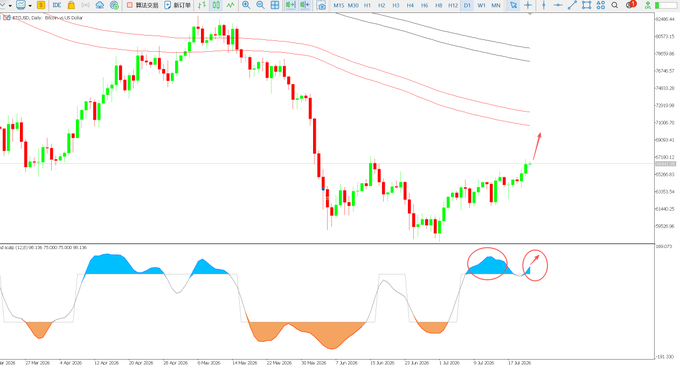This screenshot has width=680, height=365.
Task: Click the 6 May 2026 date label
Action: point(209,362)
